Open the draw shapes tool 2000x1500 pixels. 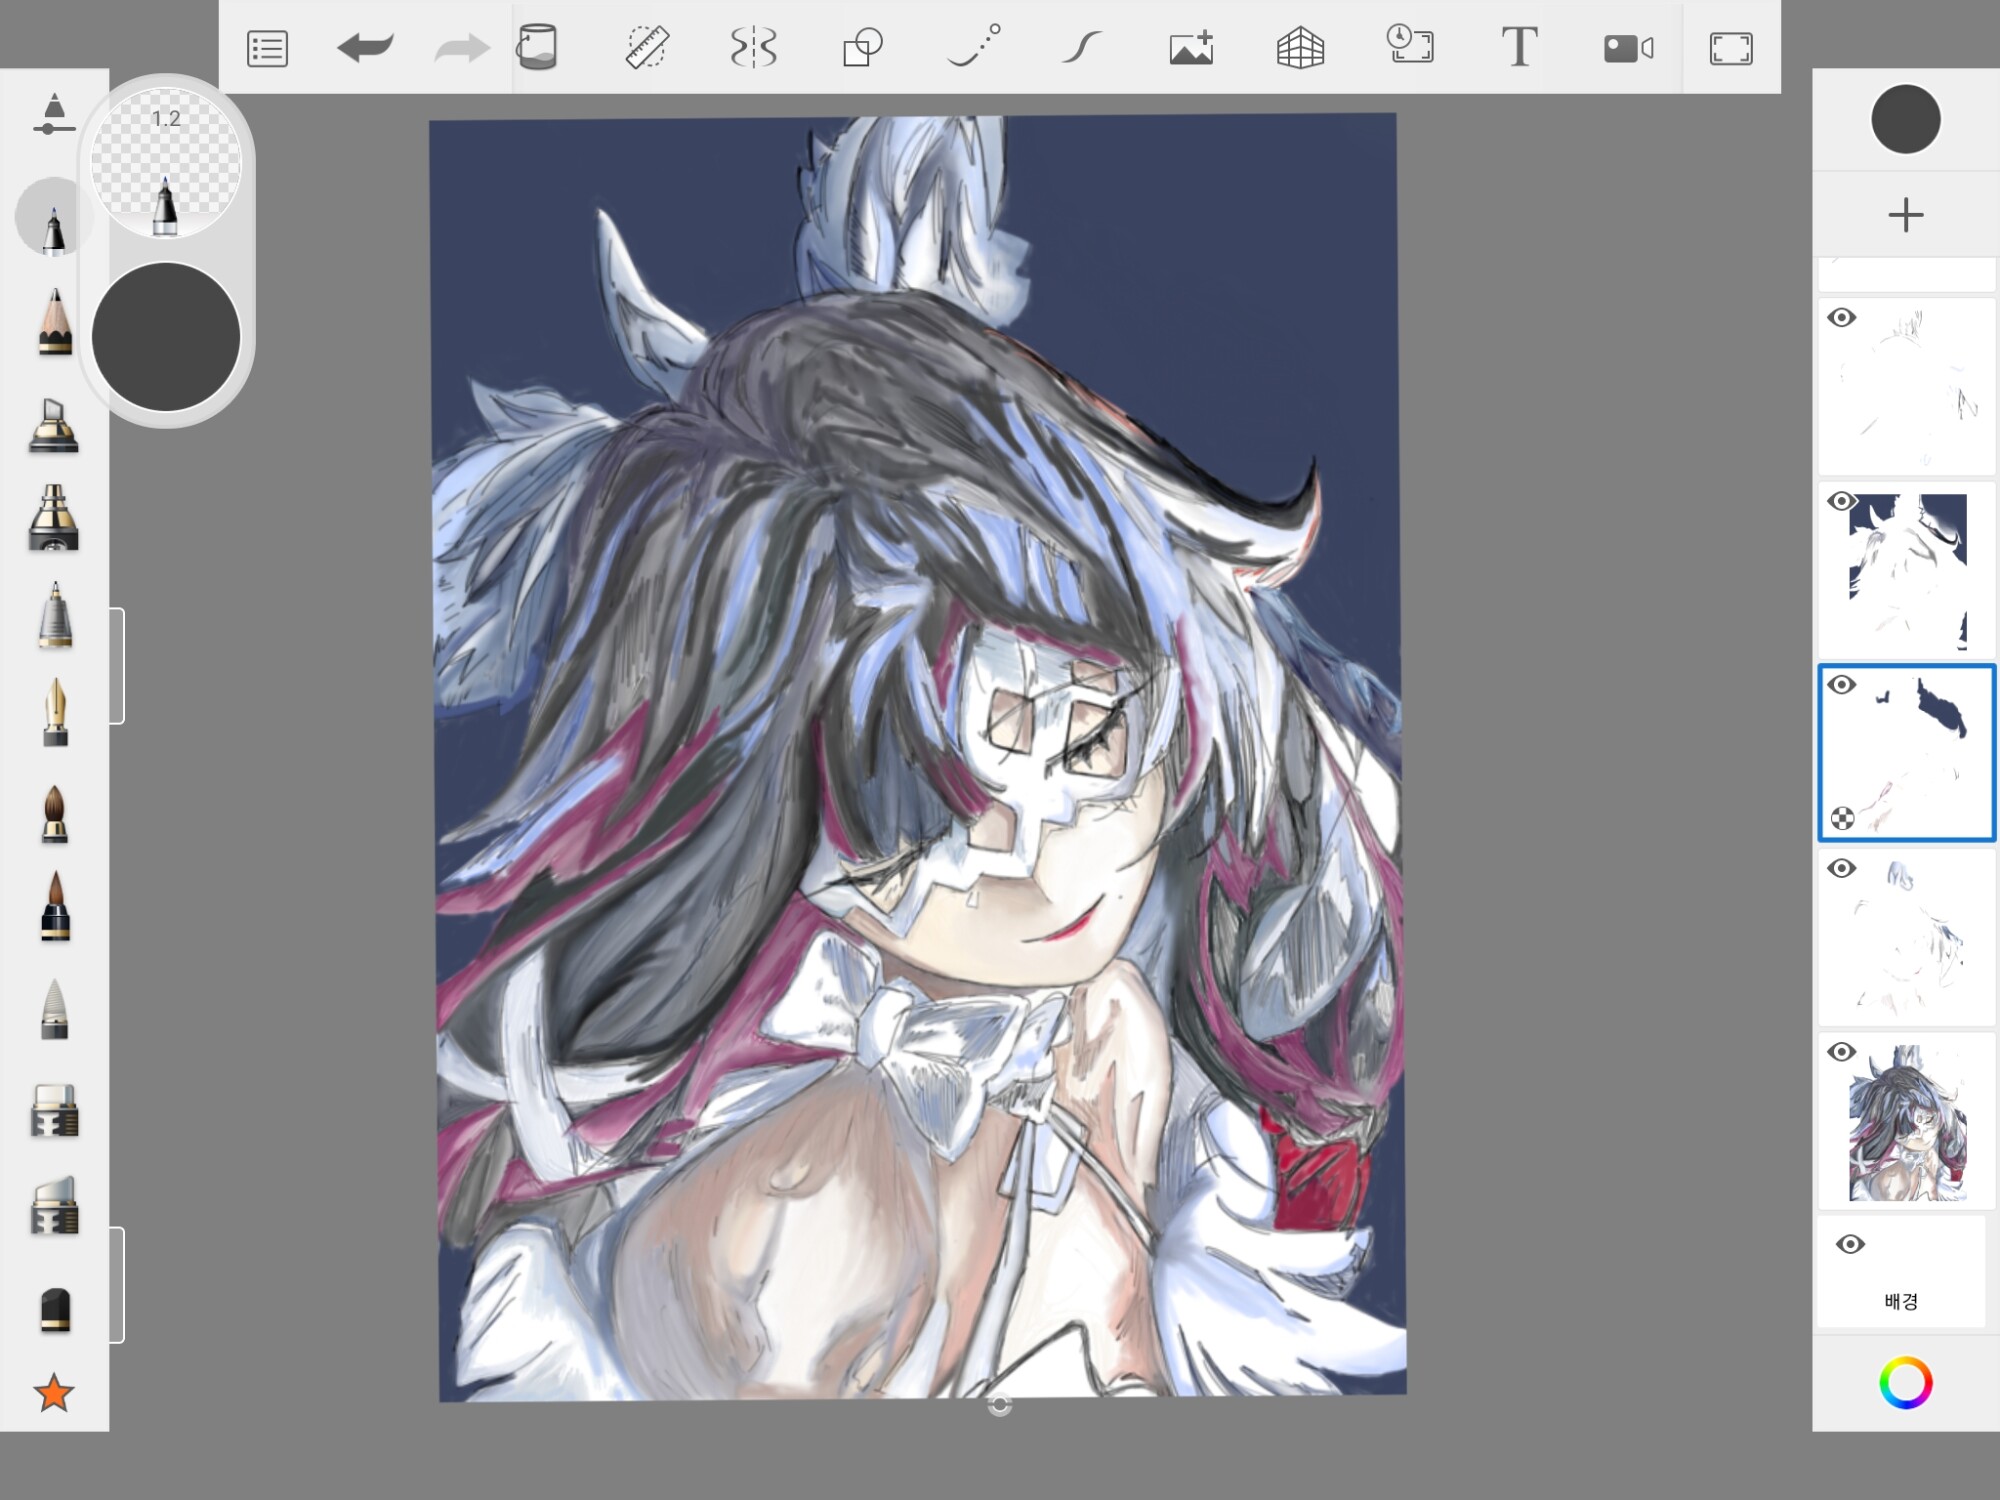click(862, 48)
